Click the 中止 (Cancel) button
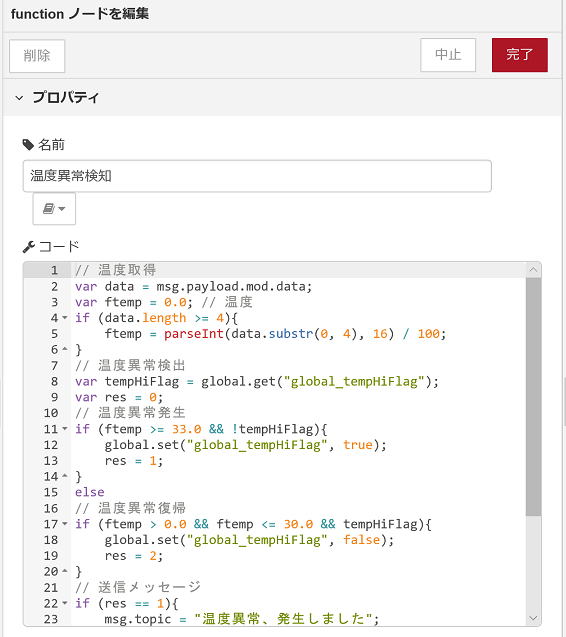Viewport: 566px width, 637px height. coord(448,55)
